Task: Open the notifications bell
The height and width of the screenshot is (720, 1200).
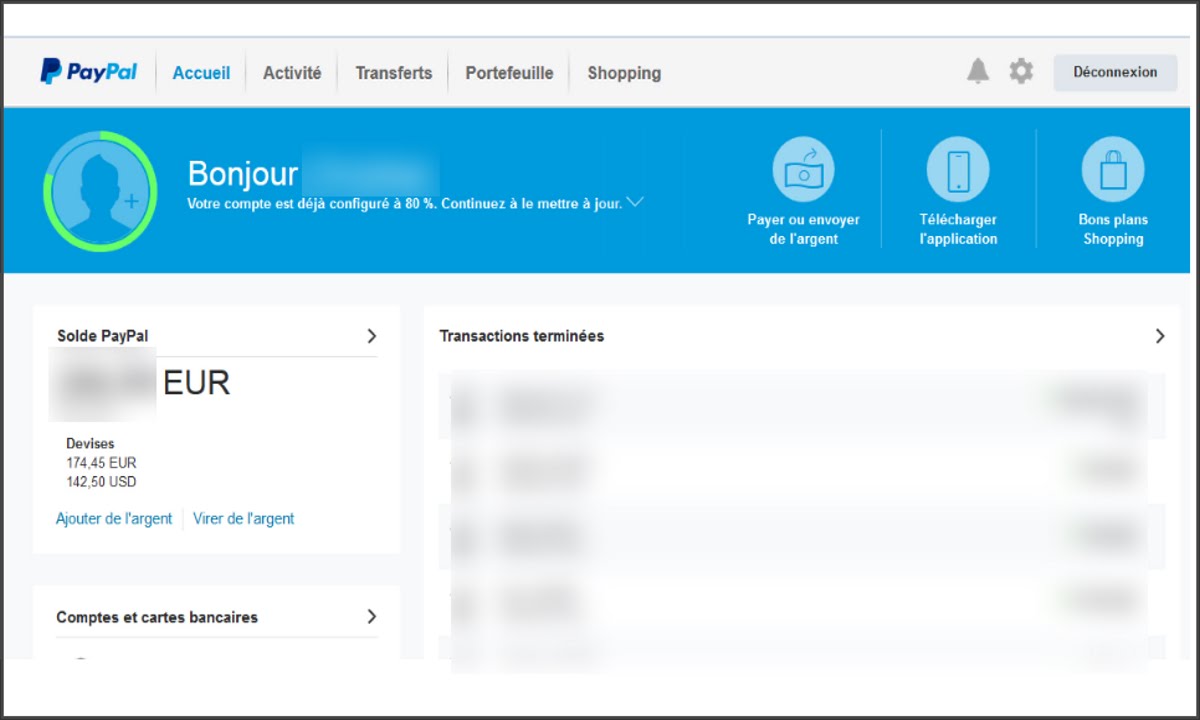Action: pyautogui.click(x=978, y=71)
